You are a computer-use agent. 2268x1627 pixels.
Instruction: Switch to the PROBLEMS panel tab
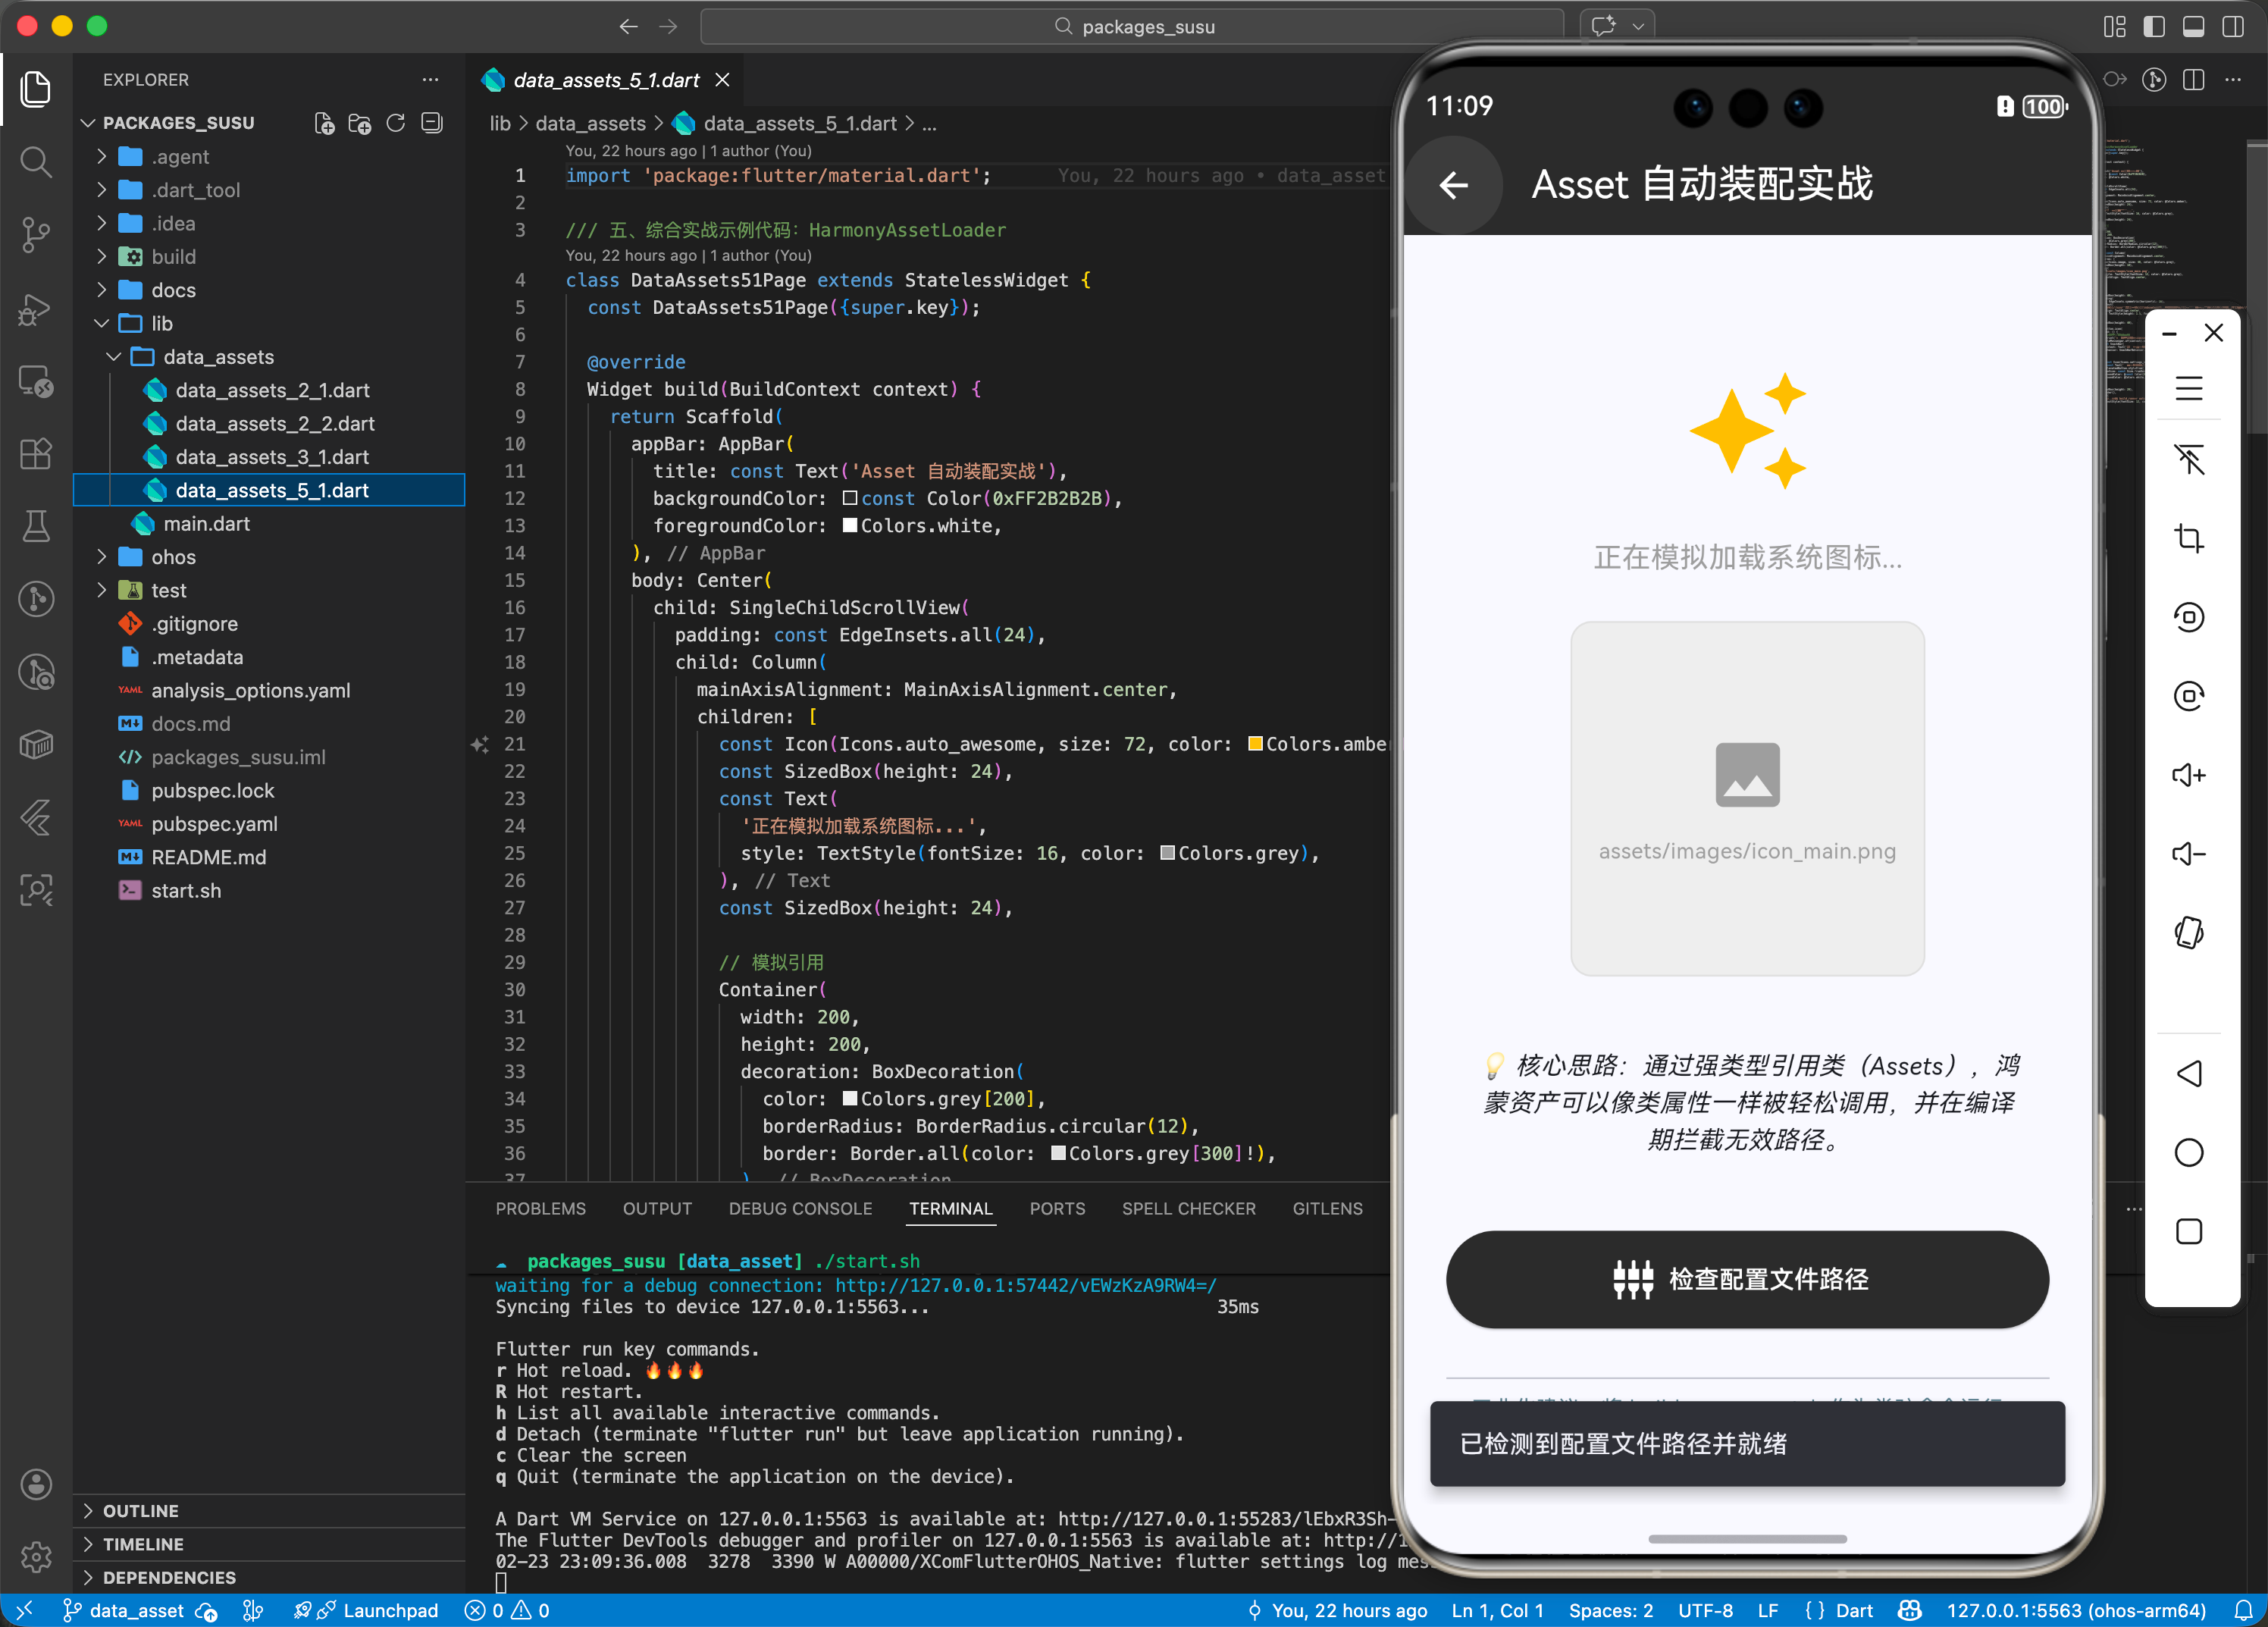click(x=540, y=1208)
